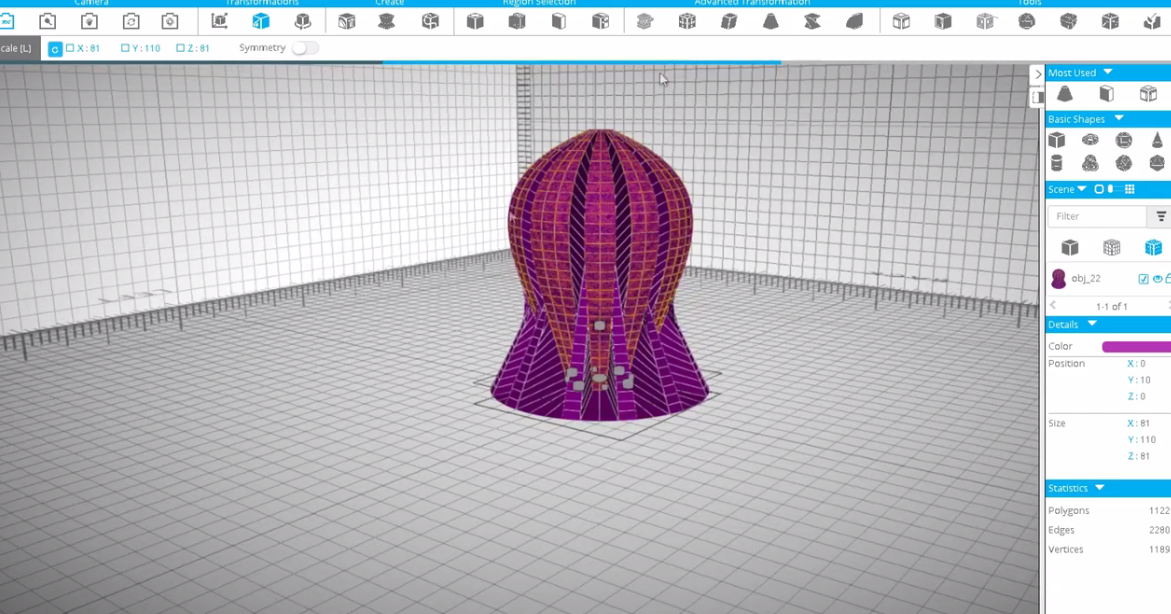
Task: Open the first Advanced Transformation tool icon
Action: 645,21
